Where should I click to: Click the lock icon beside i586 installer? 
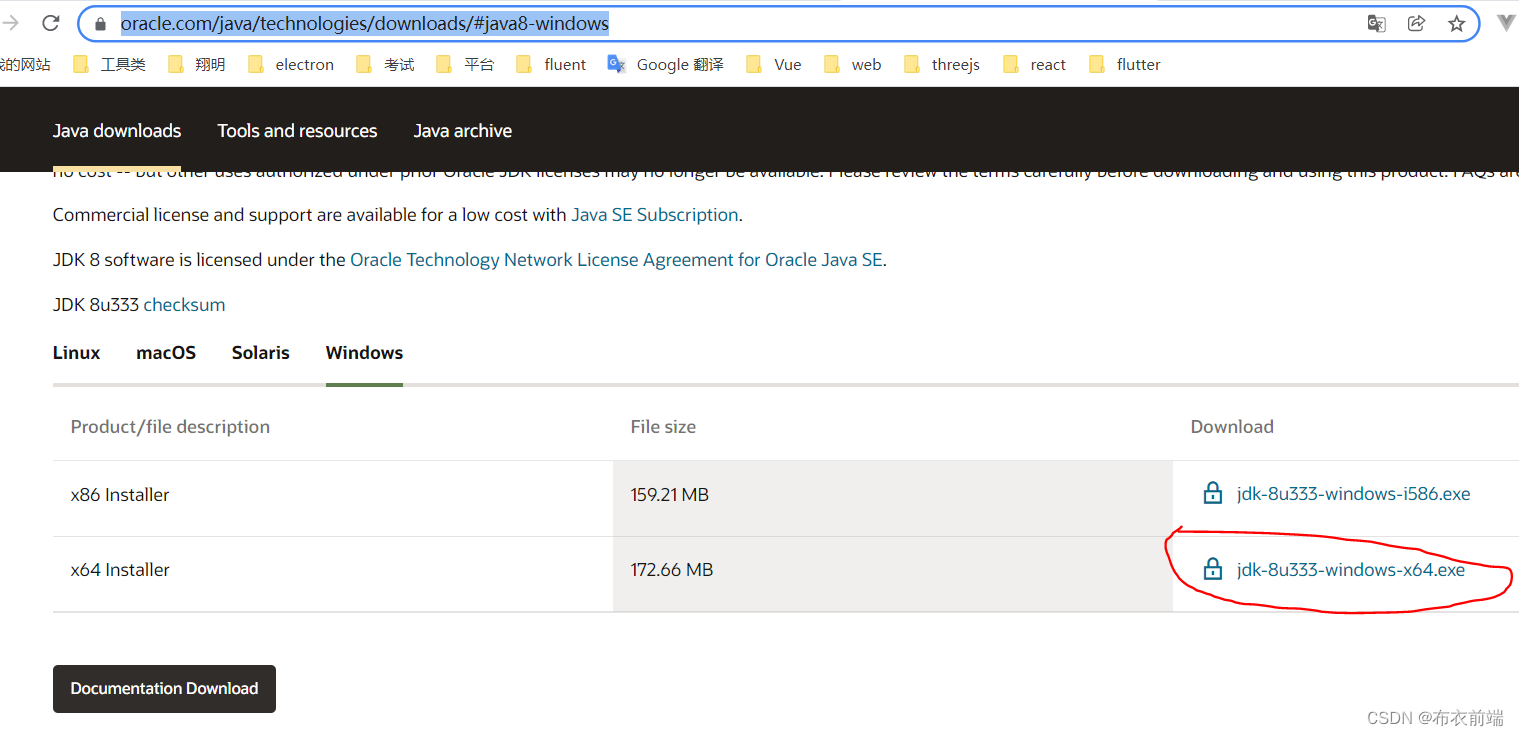pos(1212,493)
